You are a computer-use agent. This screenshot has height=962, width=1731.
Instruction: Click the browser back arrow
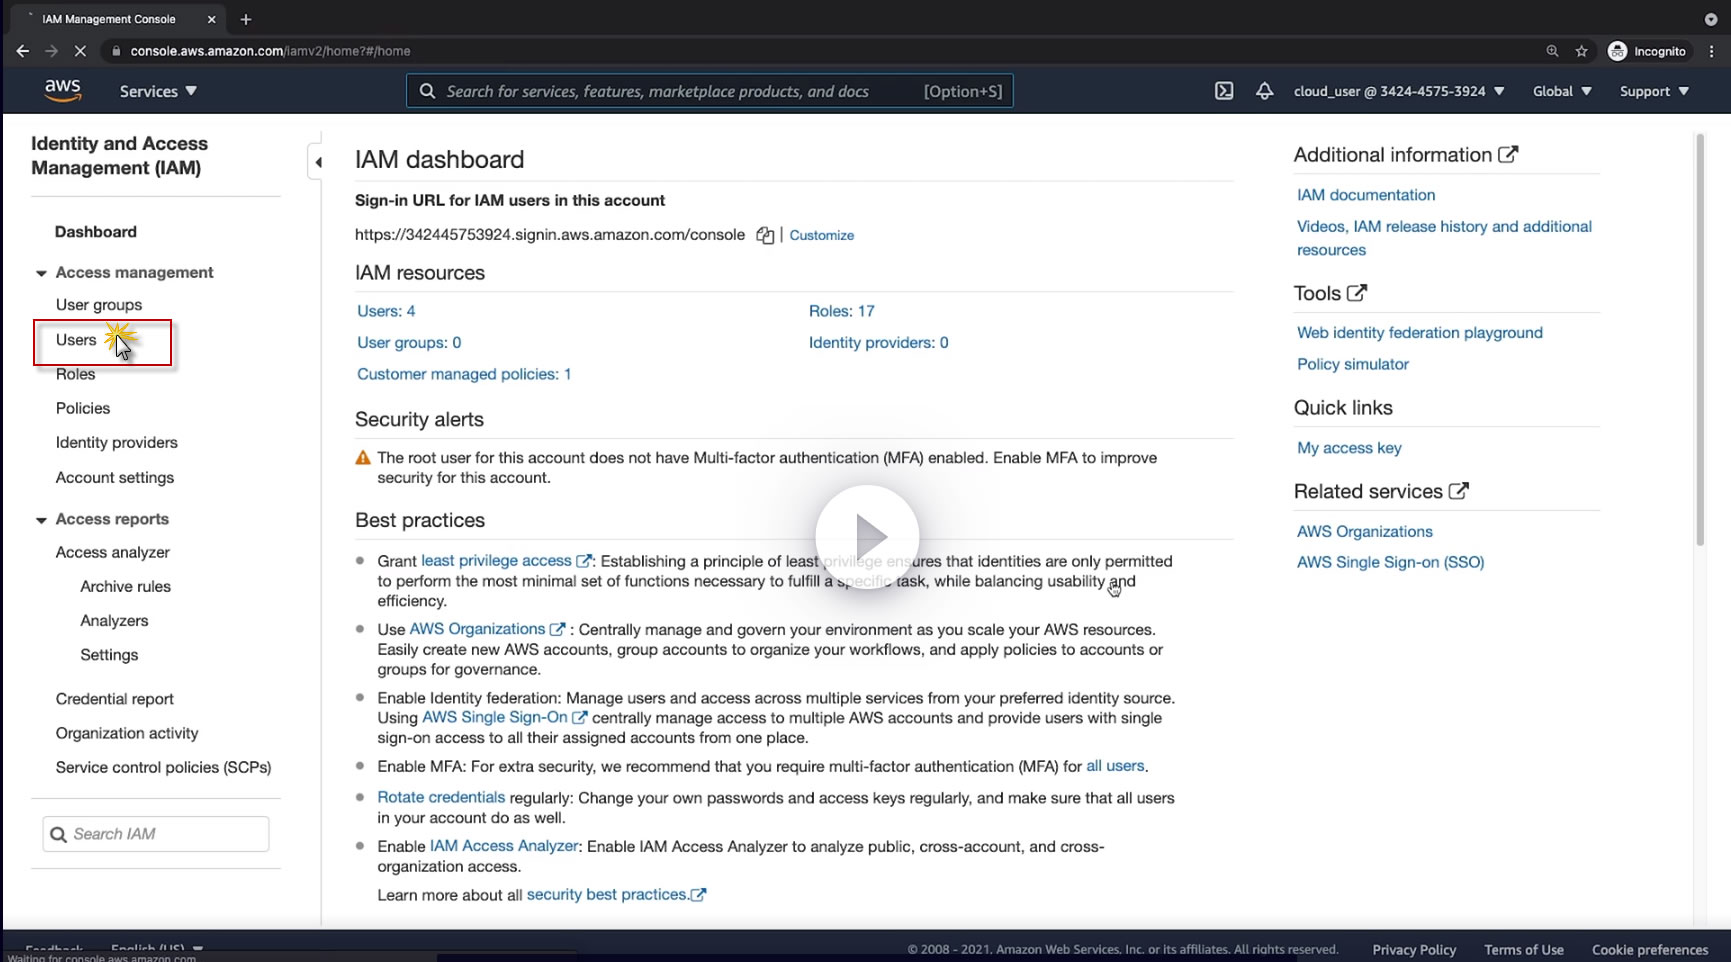[22, 51]
